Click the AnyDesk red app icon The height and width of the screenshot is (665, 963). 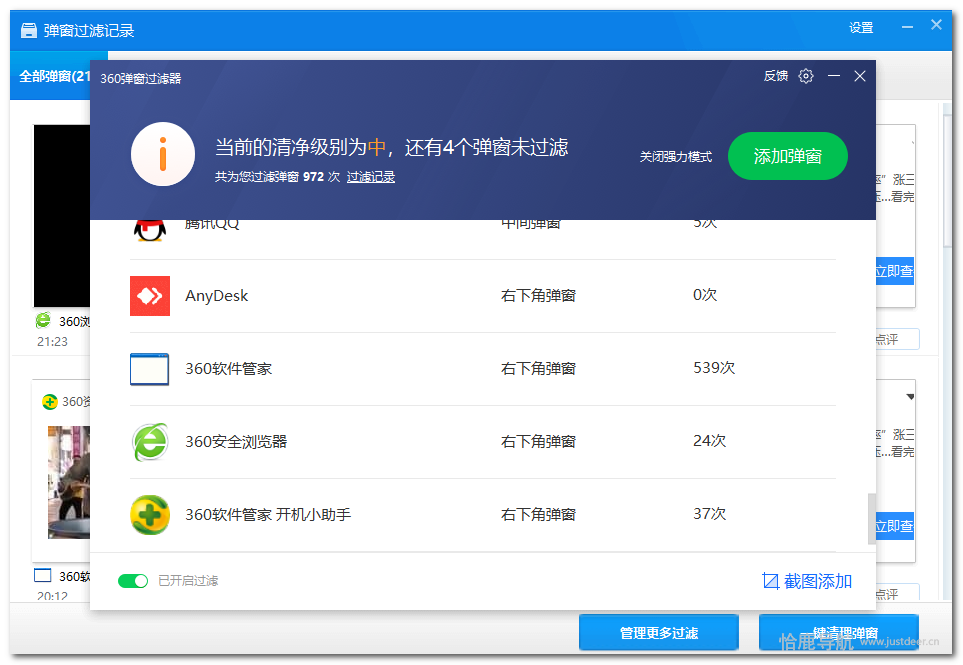(x=150, y=296)
